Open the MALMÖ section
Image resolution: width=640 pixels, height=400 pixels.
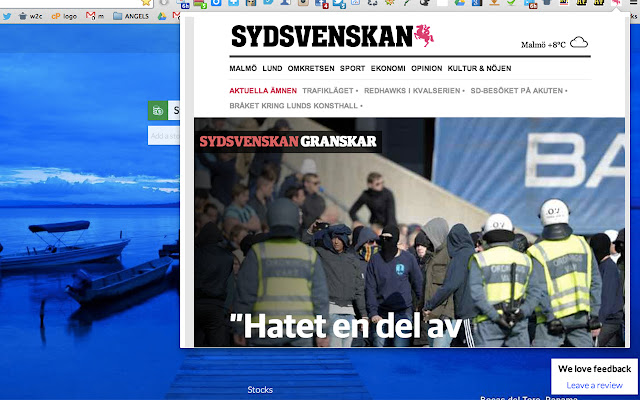coord(243,69)
